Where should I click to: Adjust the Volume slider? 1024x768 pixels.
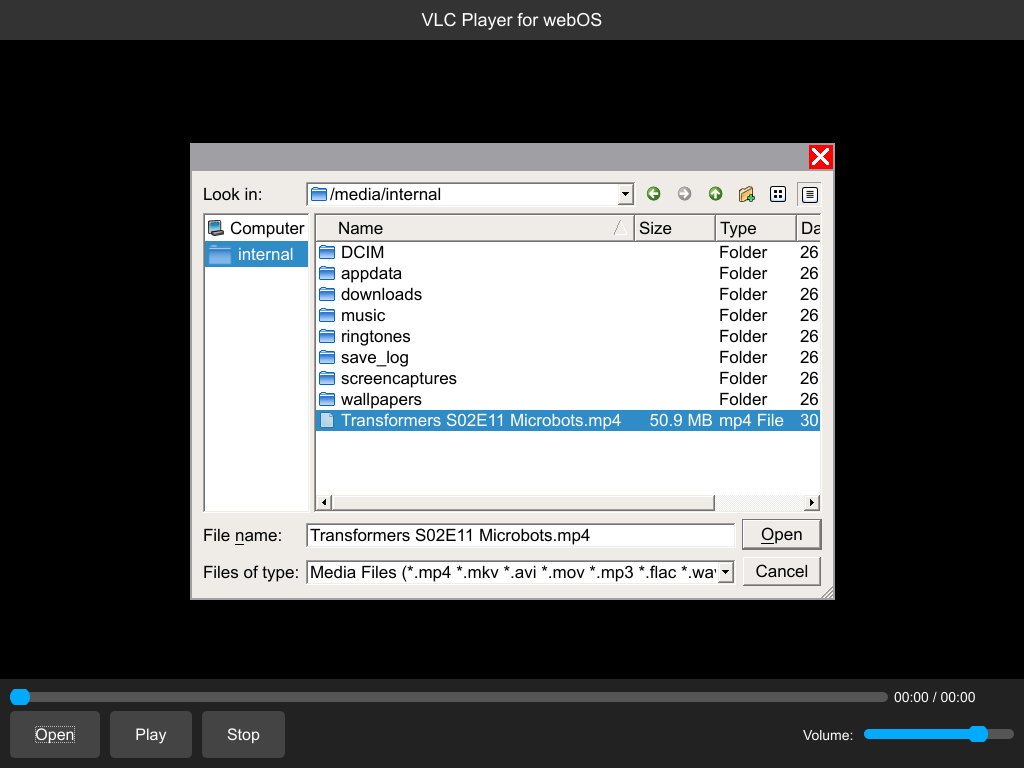point(938,734)
